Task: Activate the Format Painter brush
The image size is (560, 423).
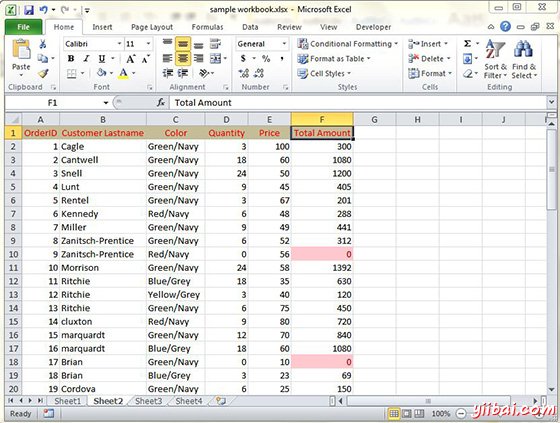Action: (x=43, y=73)
